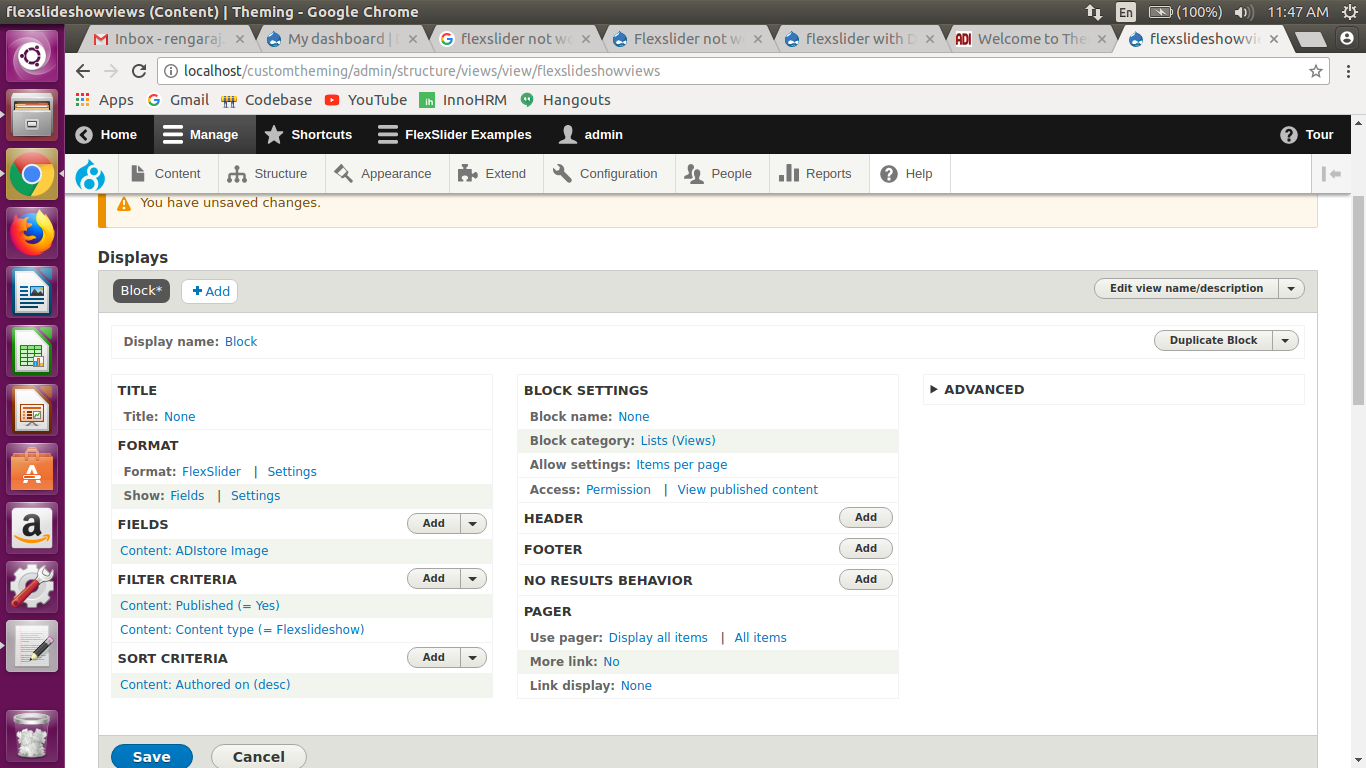This screenshot has height=768, width=1366.
Task: Launch the site Tour from the toolbar
Action: pos(1306,134)
